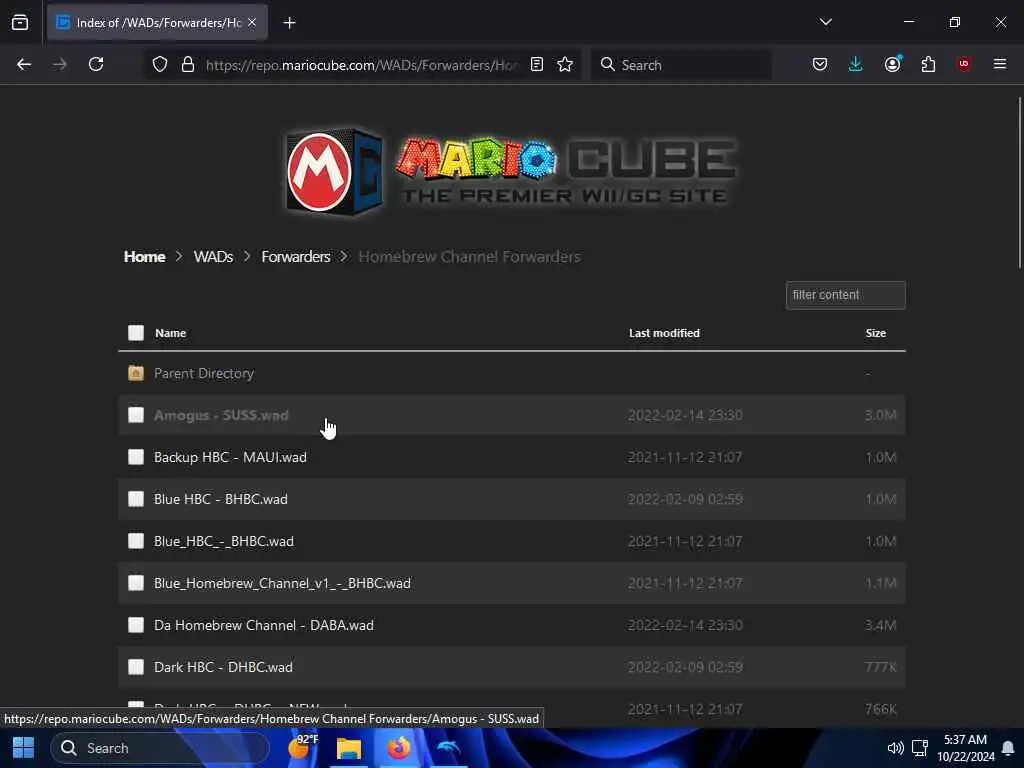1024x768 pixels.
Task: Go to Parent Directory link
Action: 204,374
